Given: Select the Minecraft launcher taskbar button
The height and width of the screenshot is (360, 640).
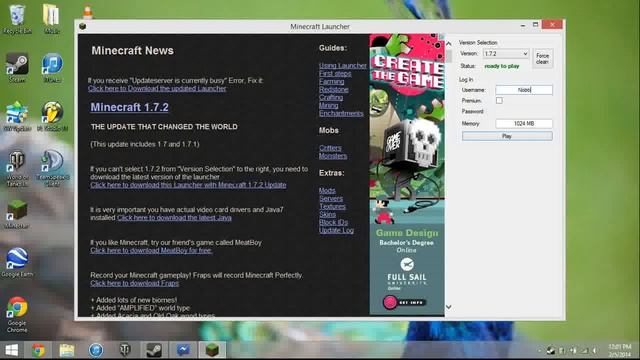Looking at the screenshot, I should [212, 350].
